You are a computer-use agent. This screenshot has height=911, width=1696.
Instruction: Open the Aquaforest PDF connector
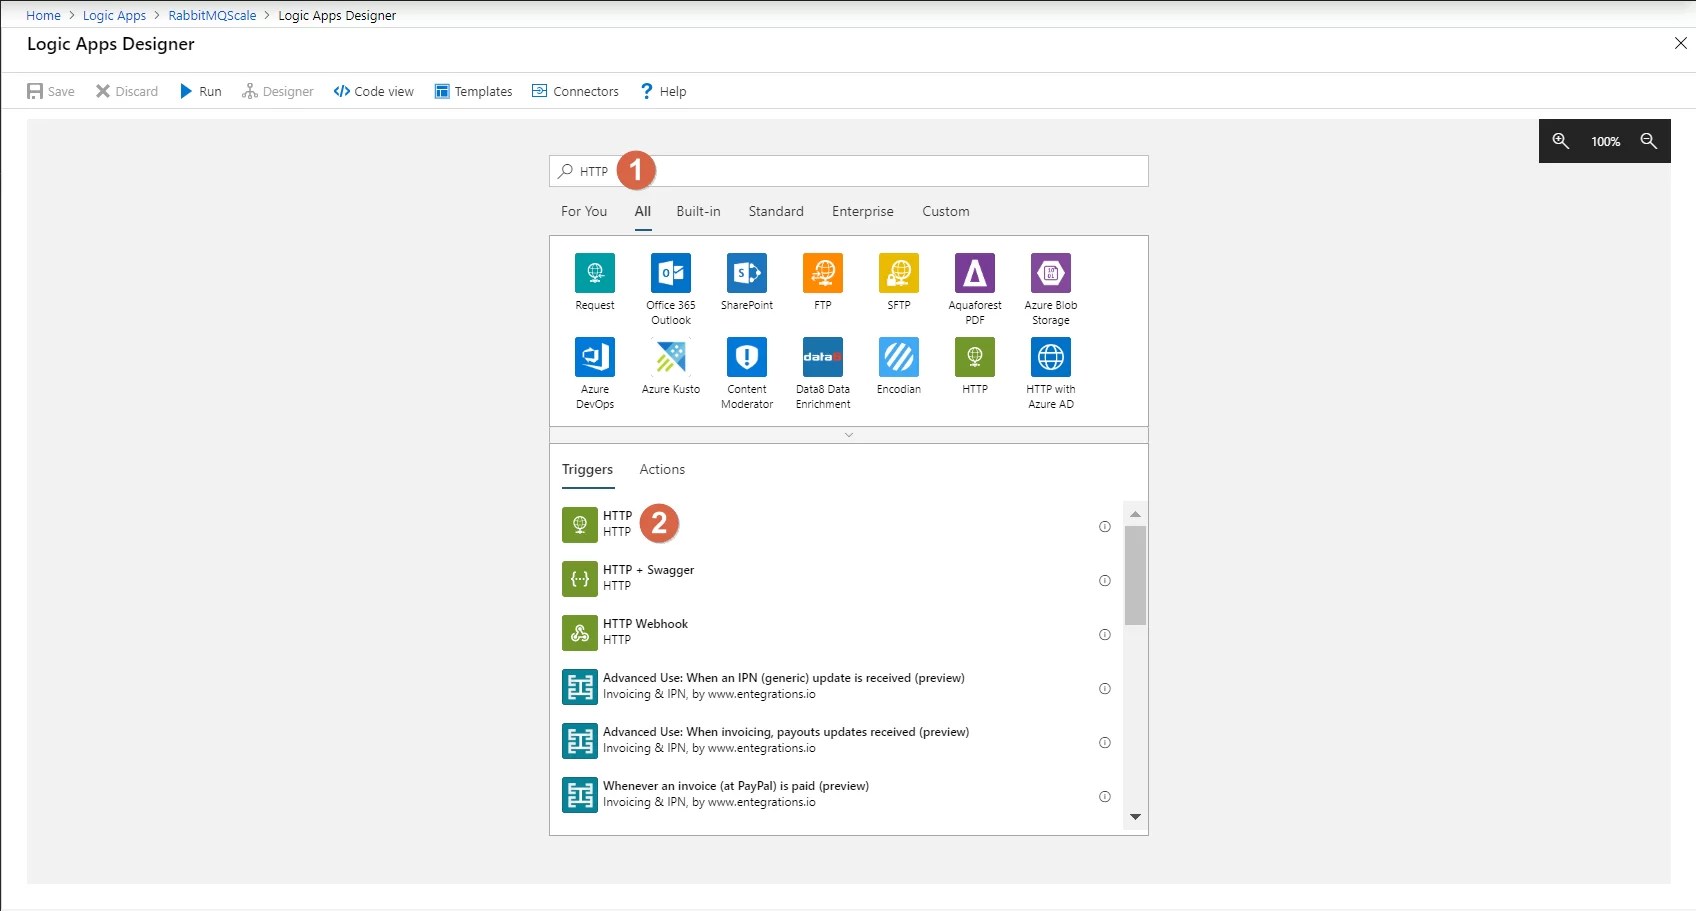[x=975, y=273]
